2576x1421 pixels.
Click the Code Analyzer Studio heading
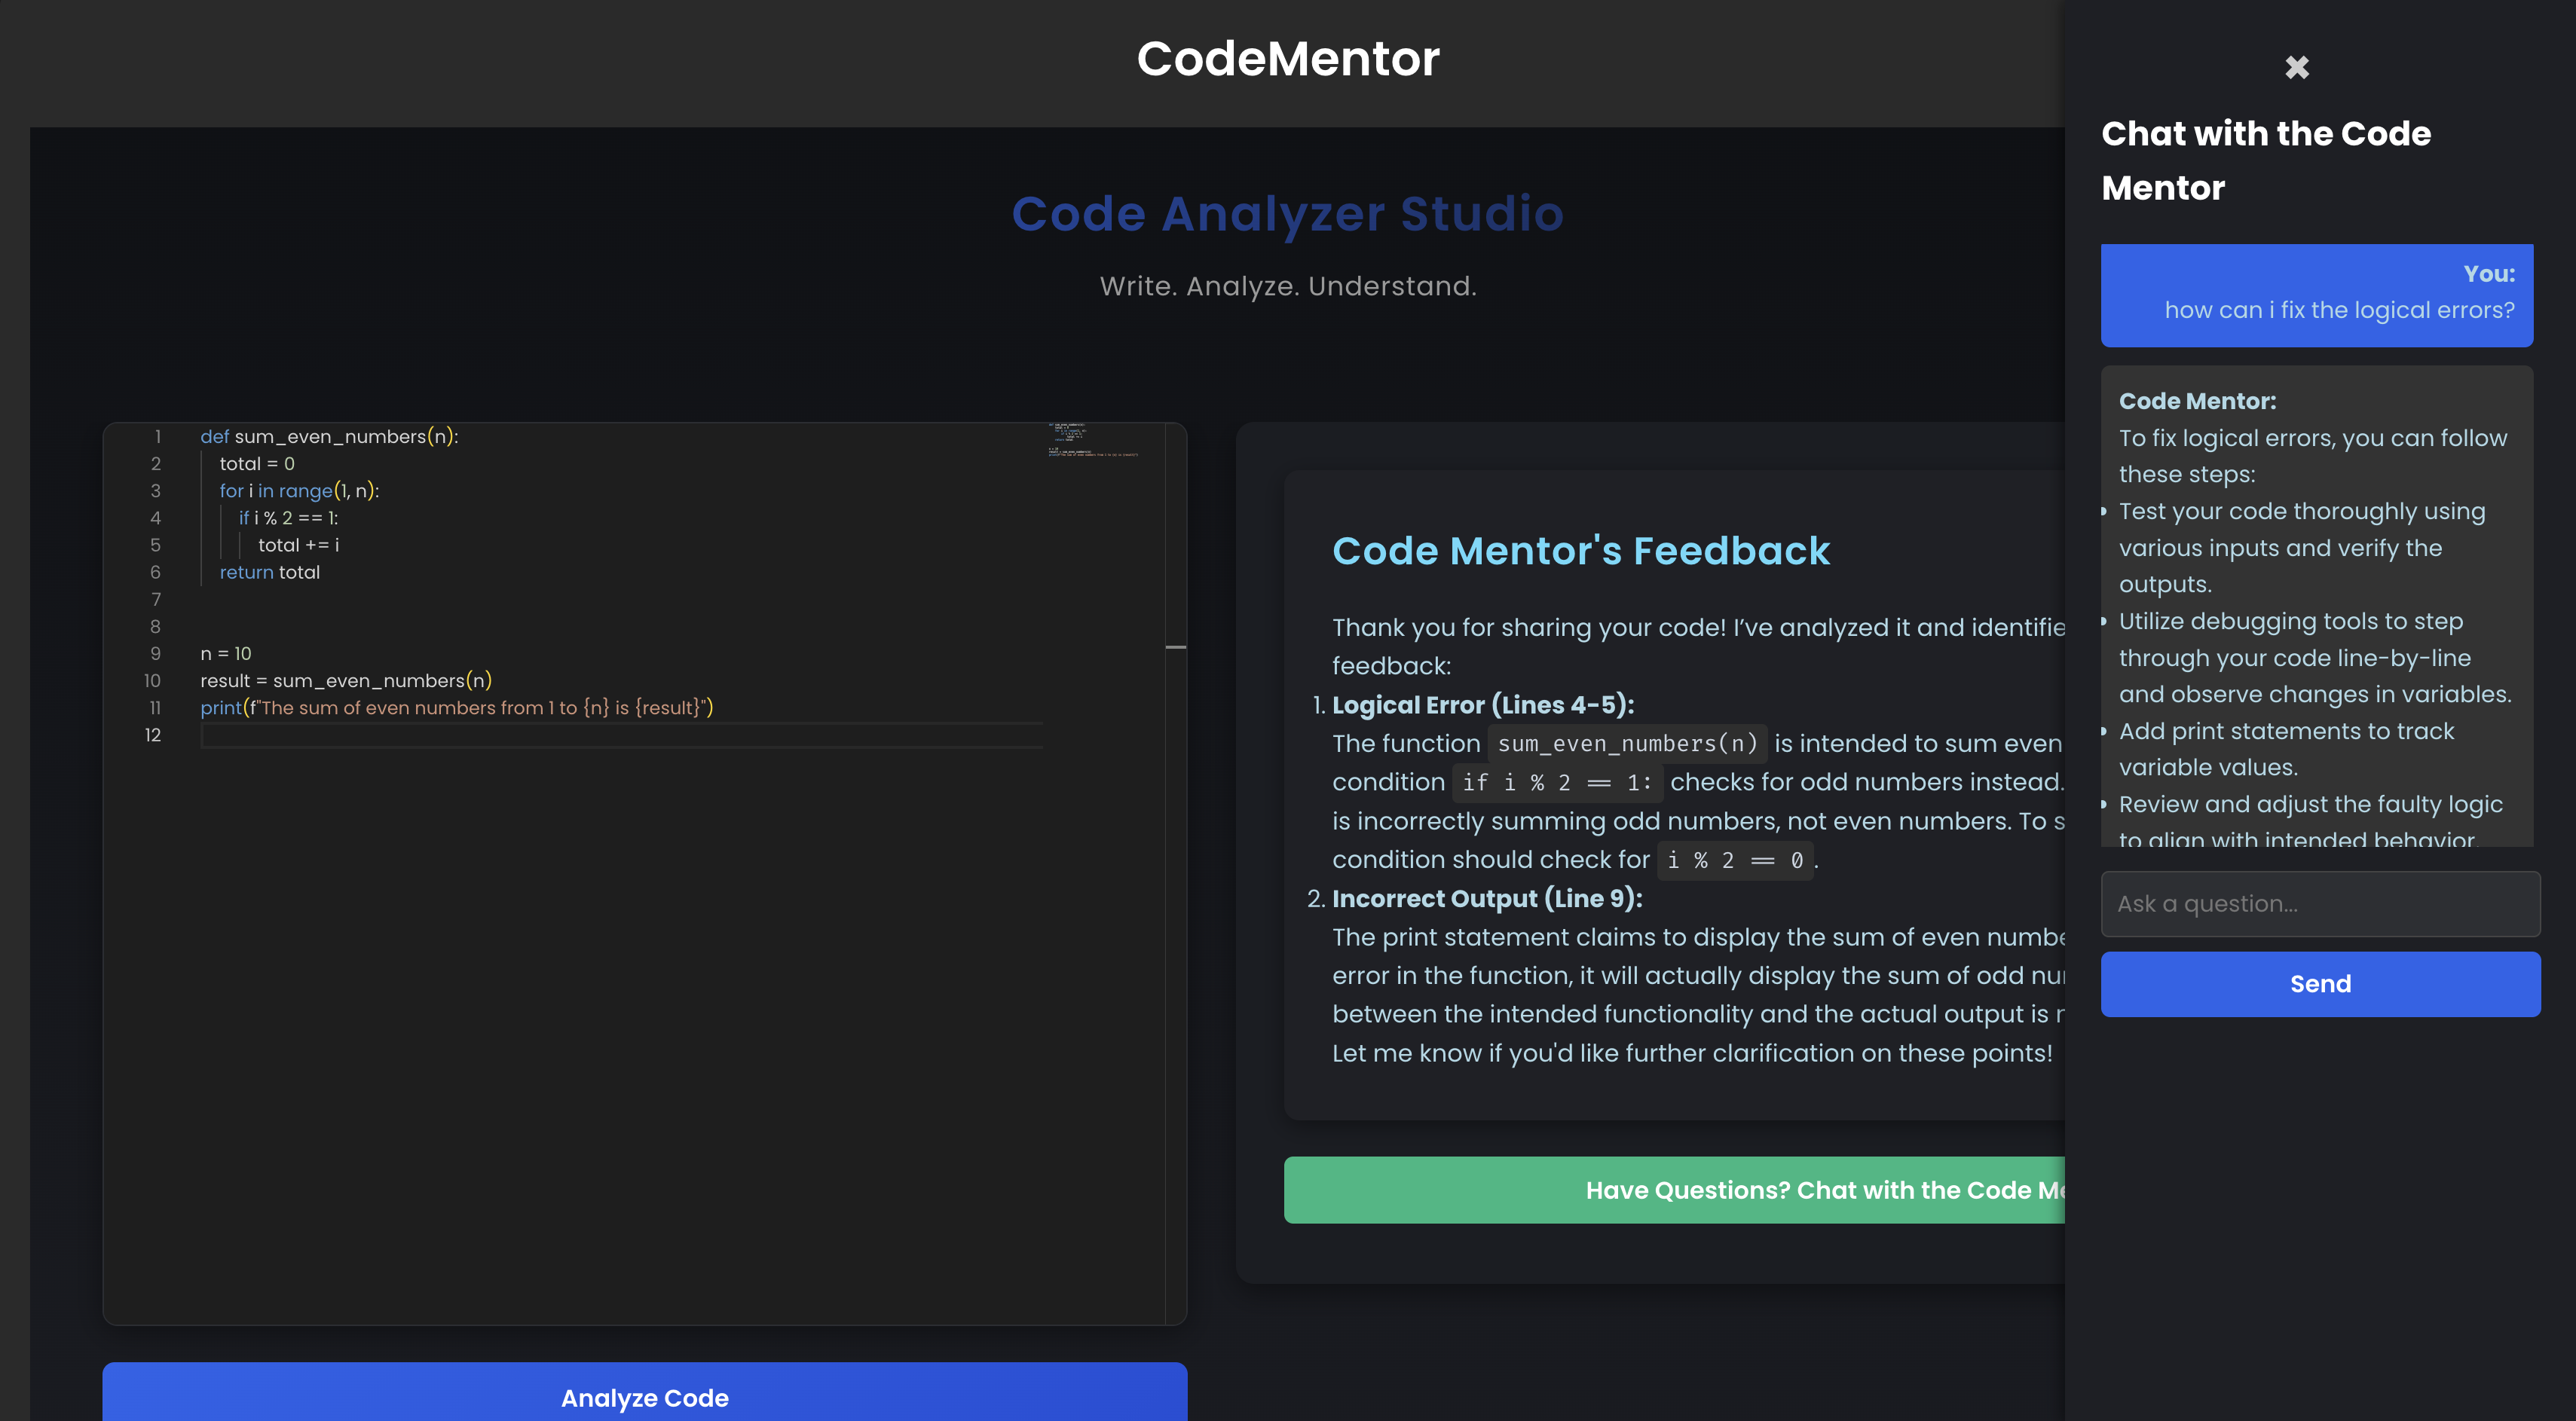click(1287, 214)
